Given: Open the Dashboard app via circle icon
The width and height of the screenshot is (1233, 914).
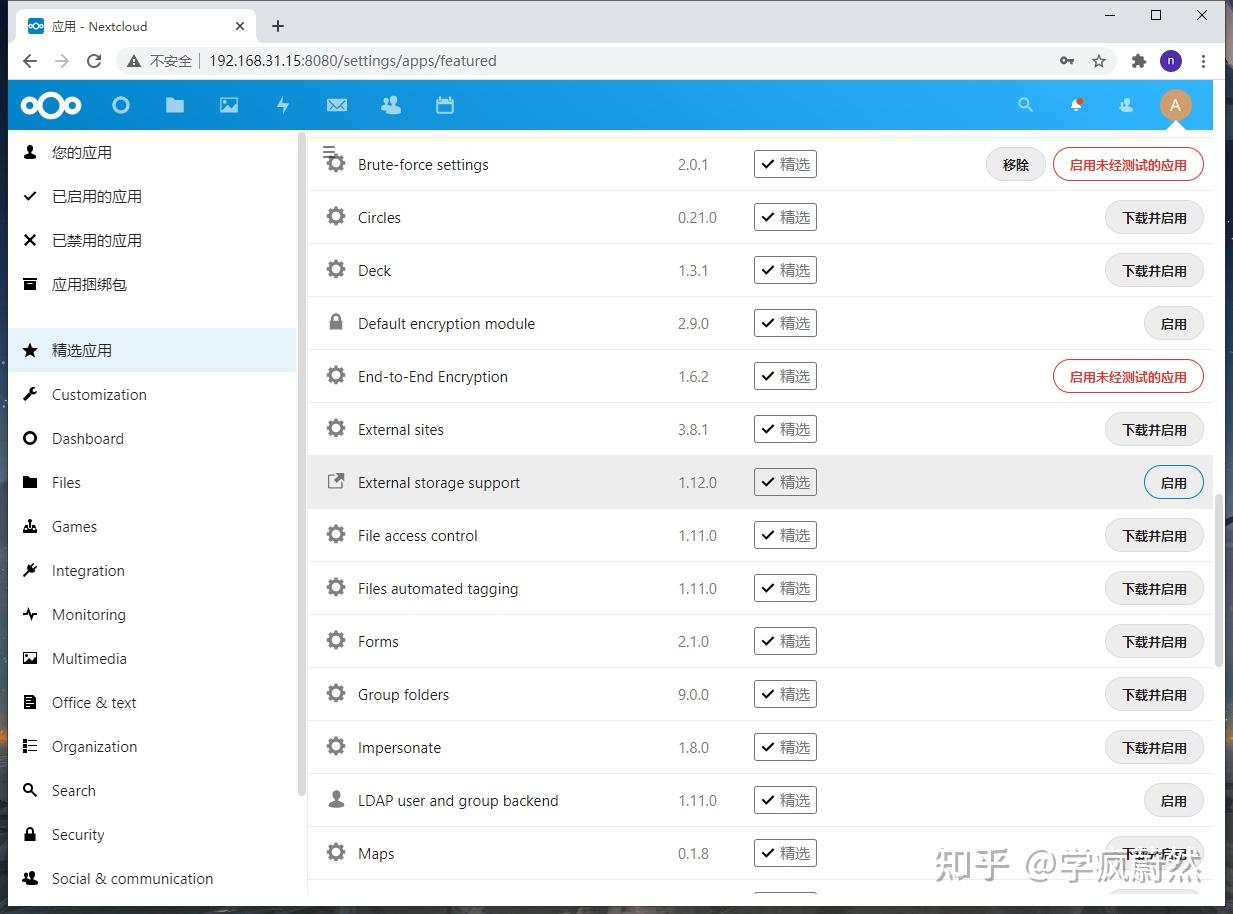Looking at the screenshot, I should pos(121,105).
